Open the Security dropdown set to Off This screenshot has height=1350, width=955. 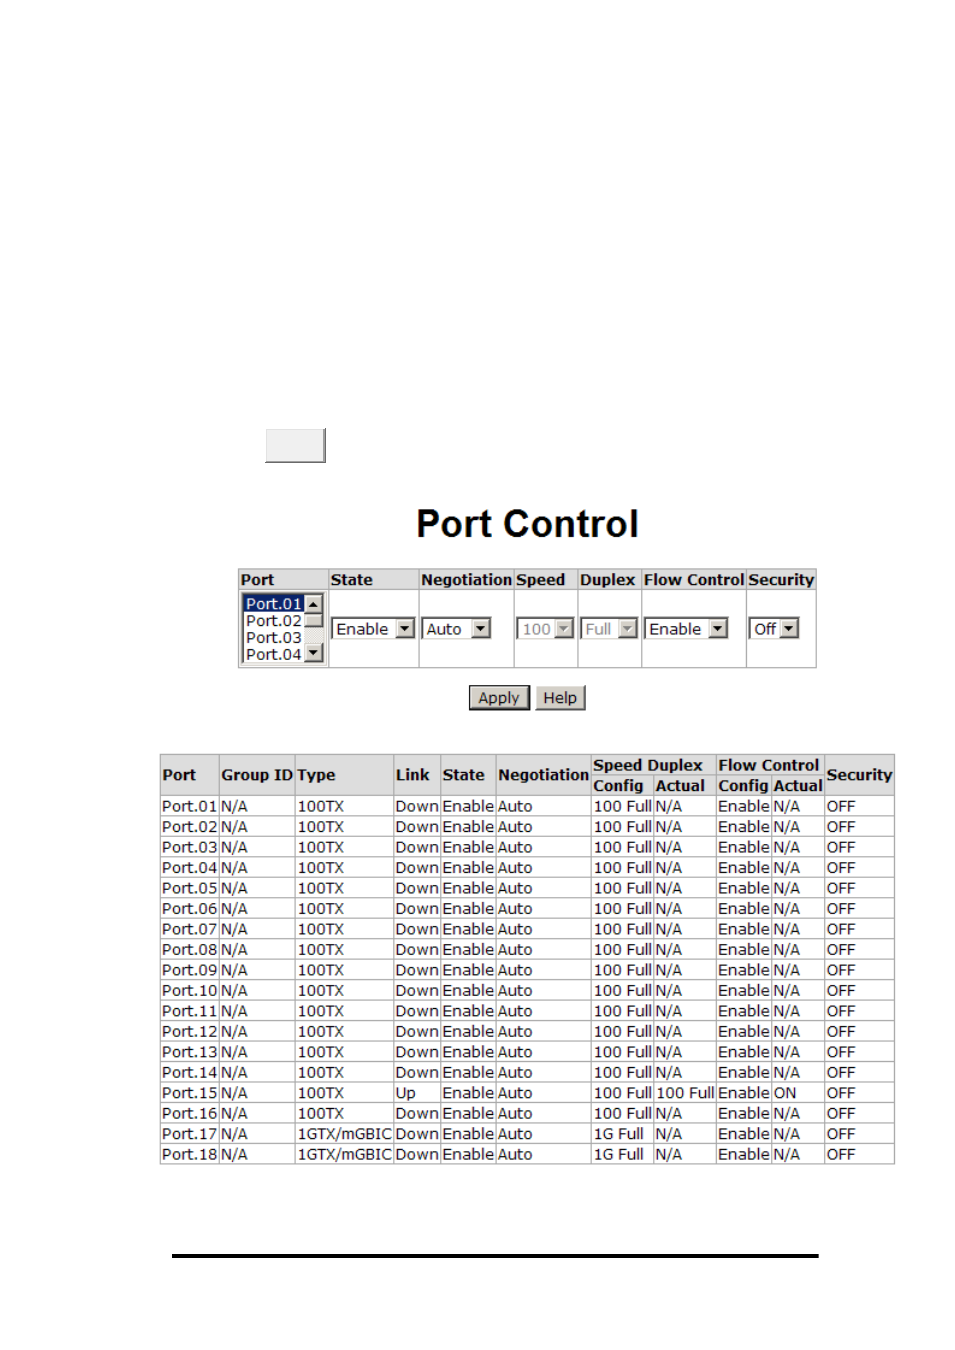click(x=774, y=628)
